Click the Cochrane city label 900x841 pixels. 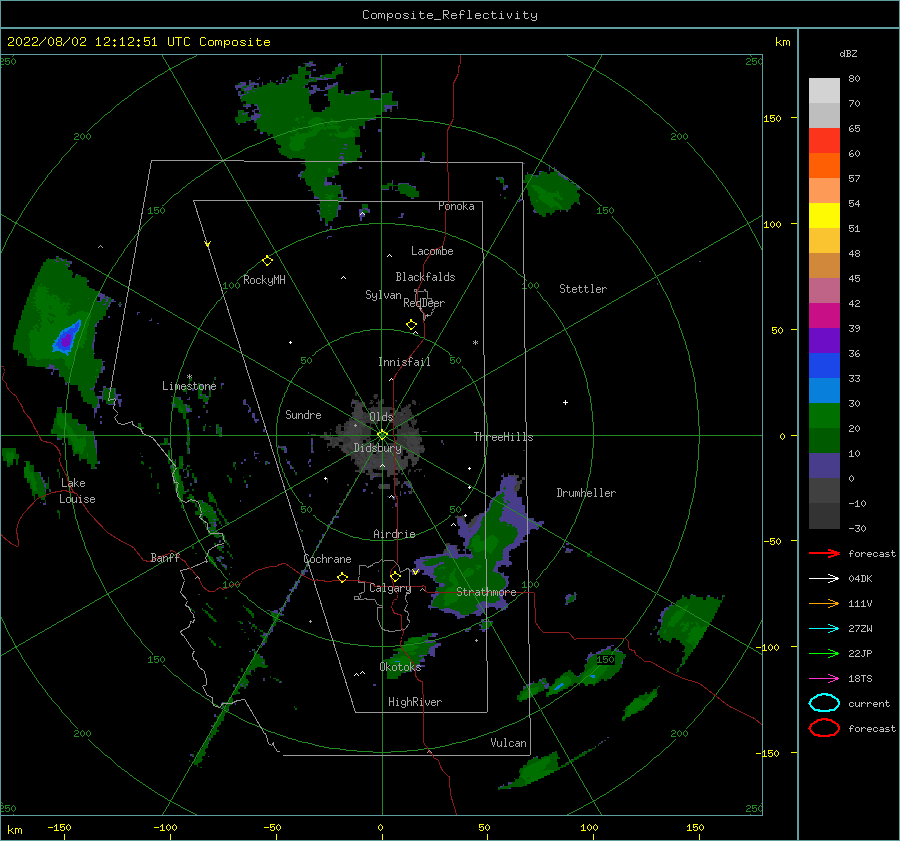[327, 559]
